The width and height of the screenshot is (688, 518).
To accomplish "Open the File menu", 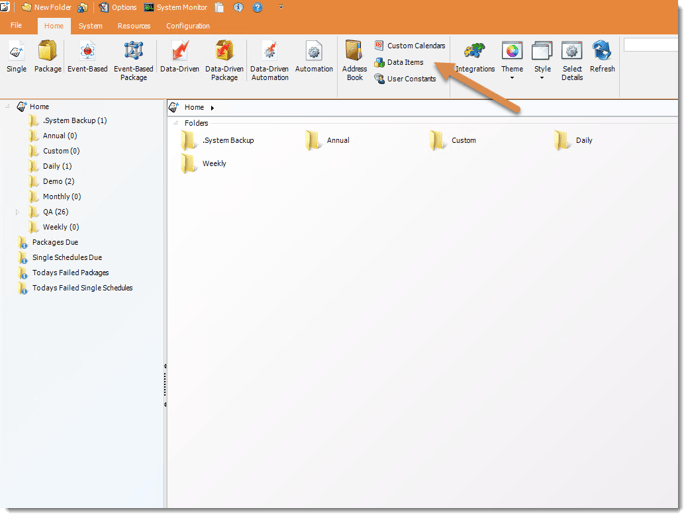I will (16, 25).
